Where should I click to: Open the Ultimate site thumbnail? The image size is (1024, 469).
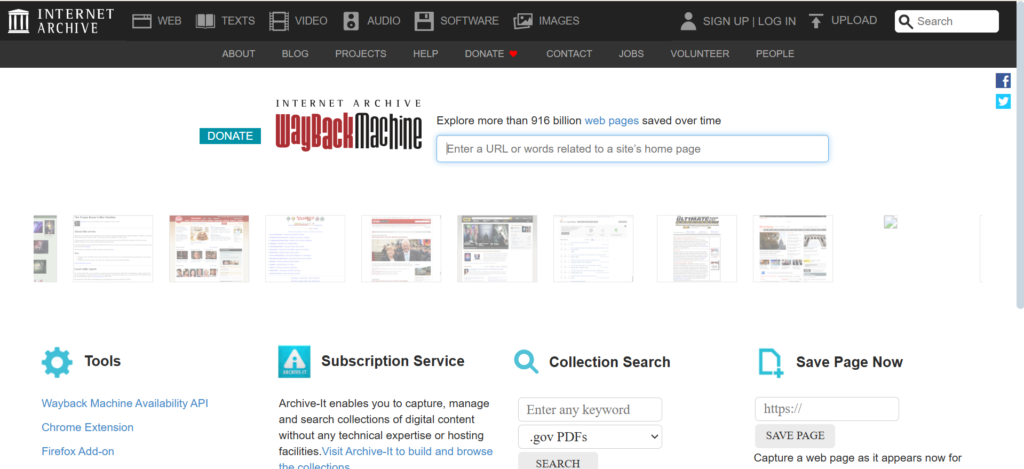click(696, 248)
